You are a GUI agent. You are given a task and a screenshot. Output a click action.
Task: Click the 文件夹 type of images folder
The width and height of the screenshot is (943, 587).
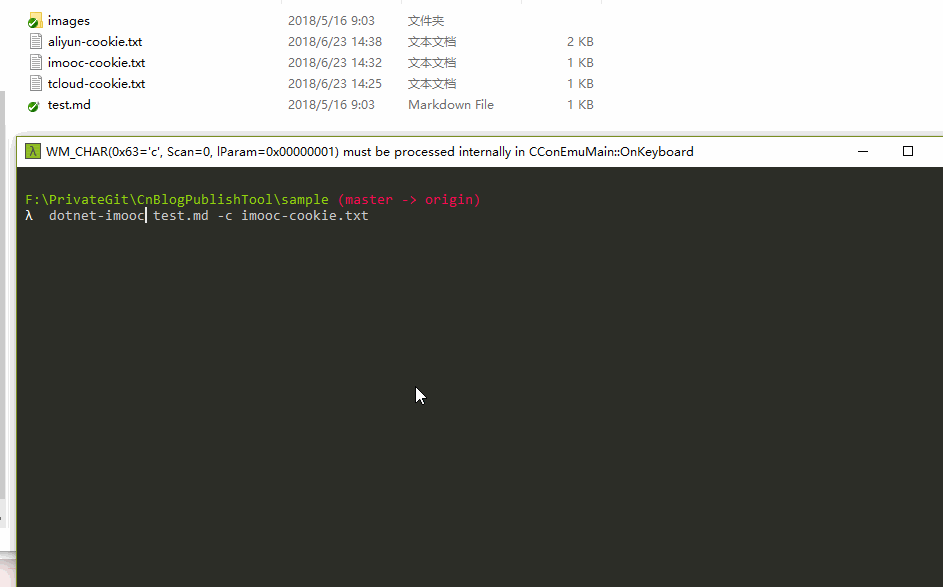tap(426, 20)
